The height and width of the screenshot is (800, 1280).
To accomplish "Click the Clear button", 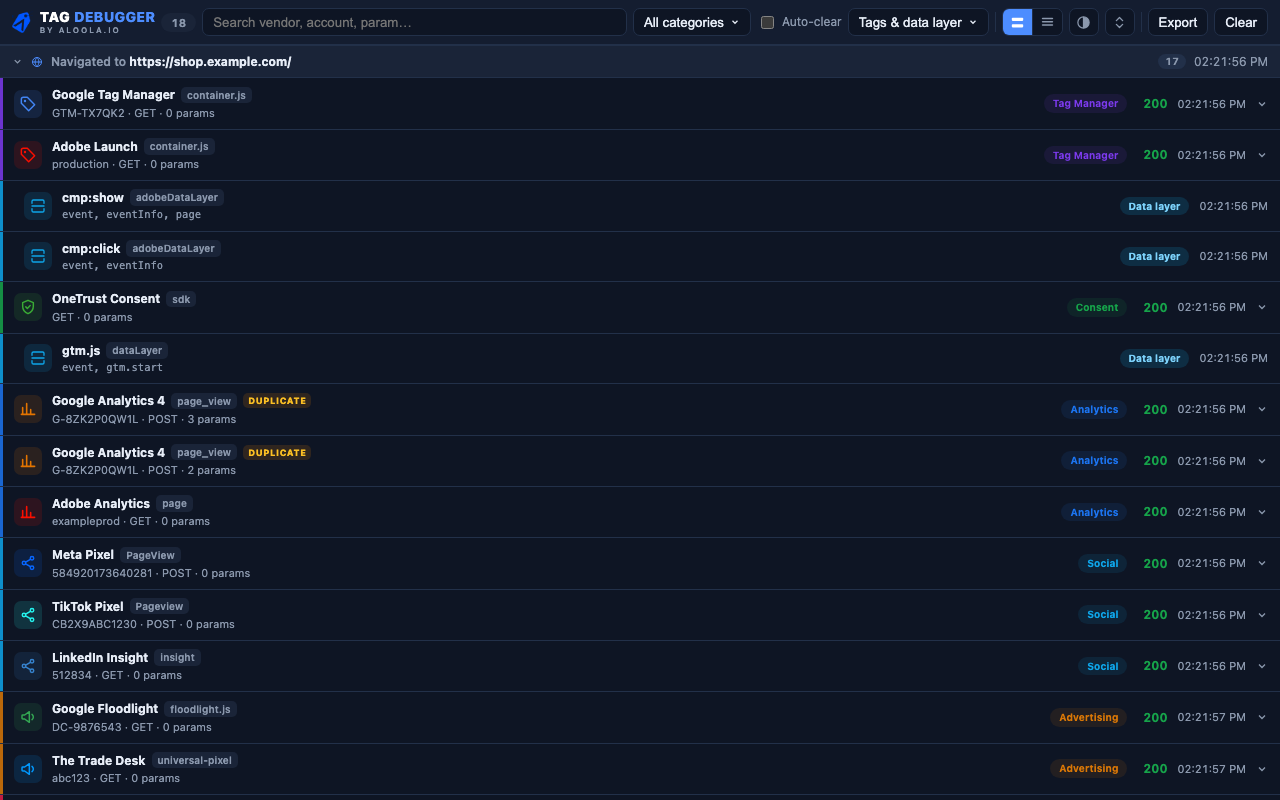I will click(x=1241, y=22).
